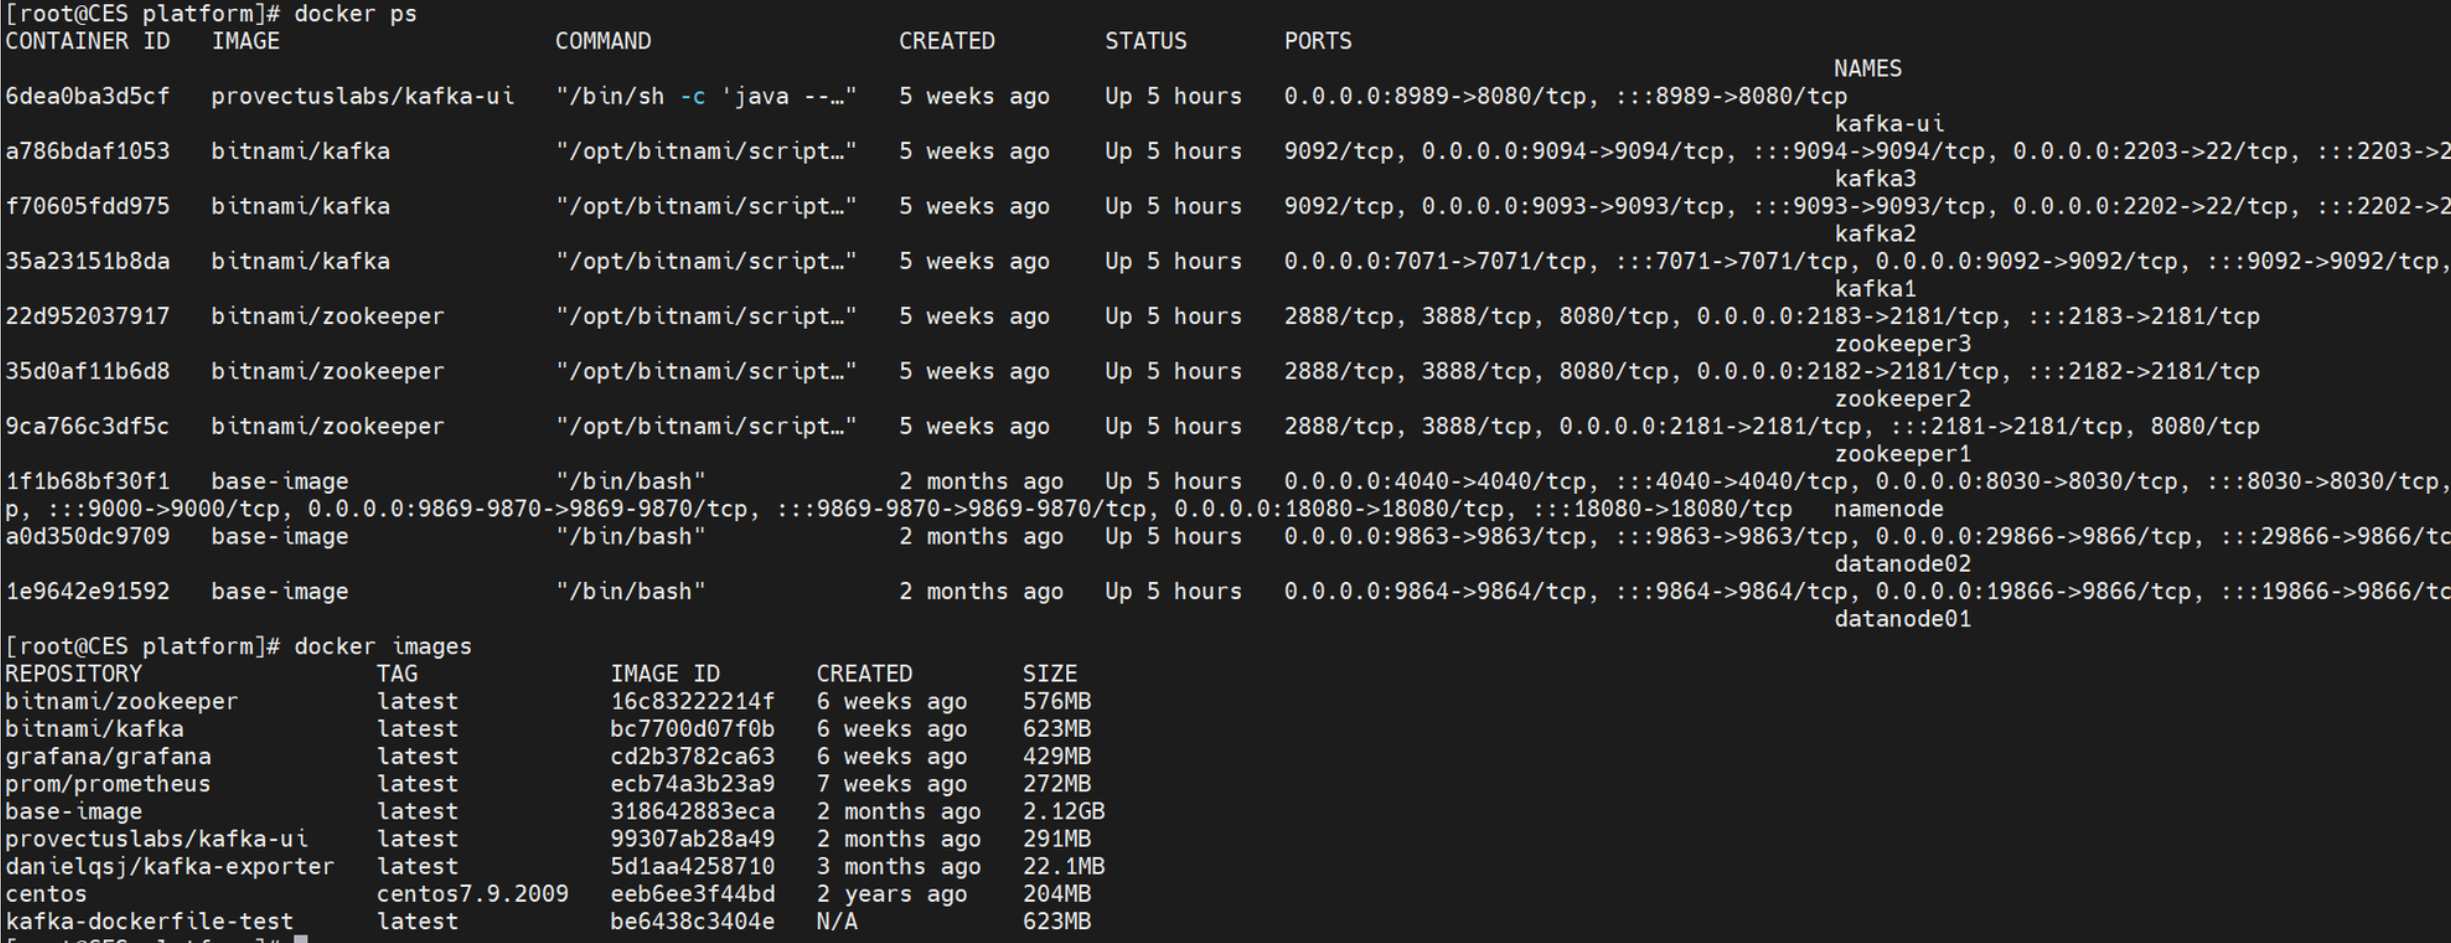The height and width of the screenshot is (943, 2451).
Task: Select the base-image repository entry
Action: pos(73,811)
